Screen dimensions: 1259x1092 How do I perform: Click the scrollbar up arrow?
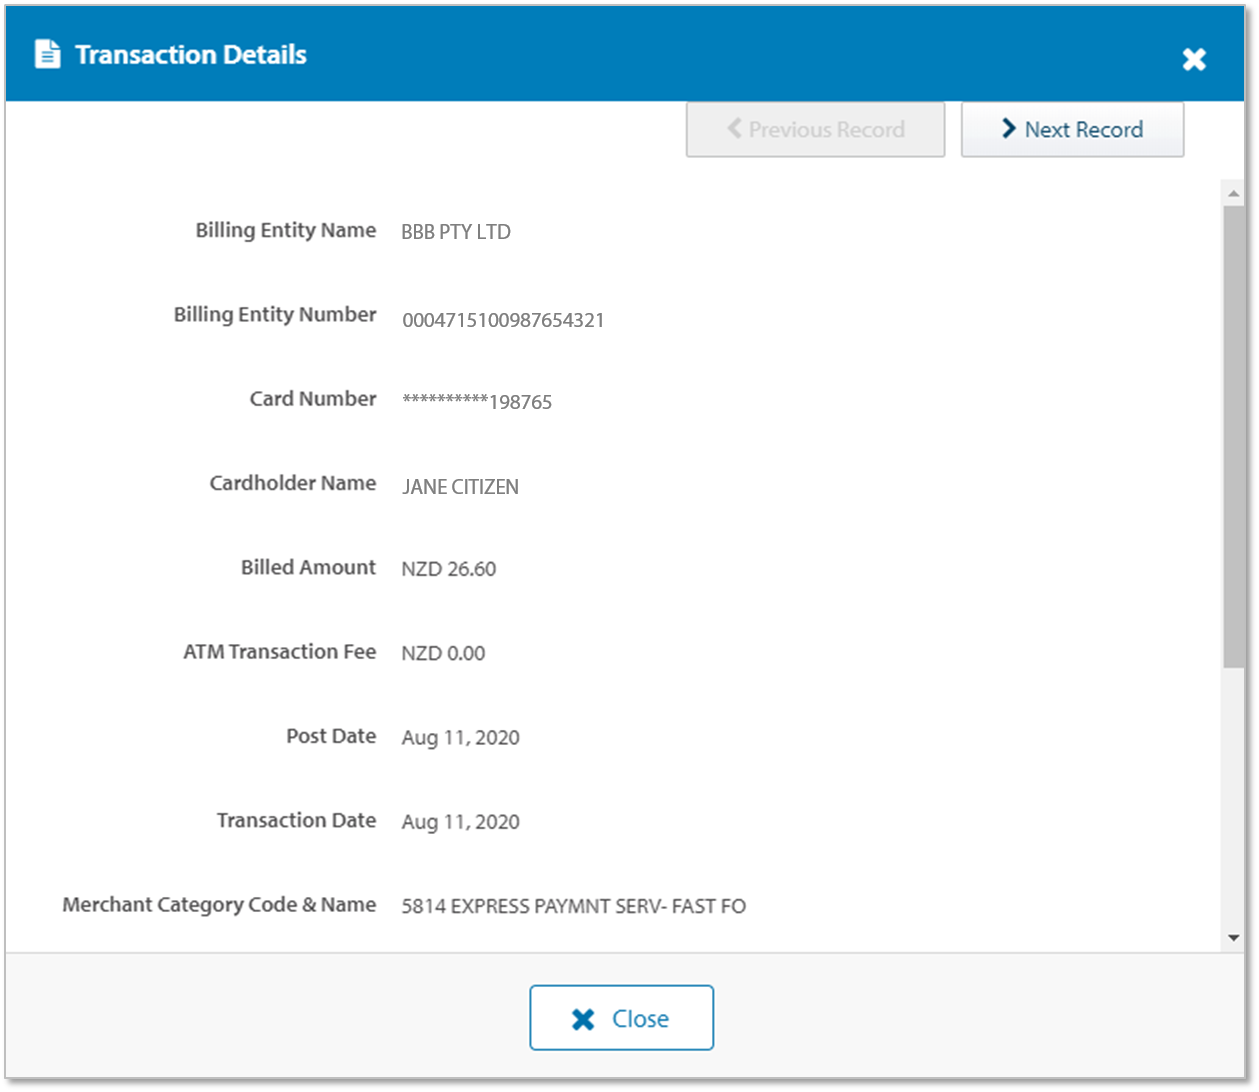[x=1233, y=194]
